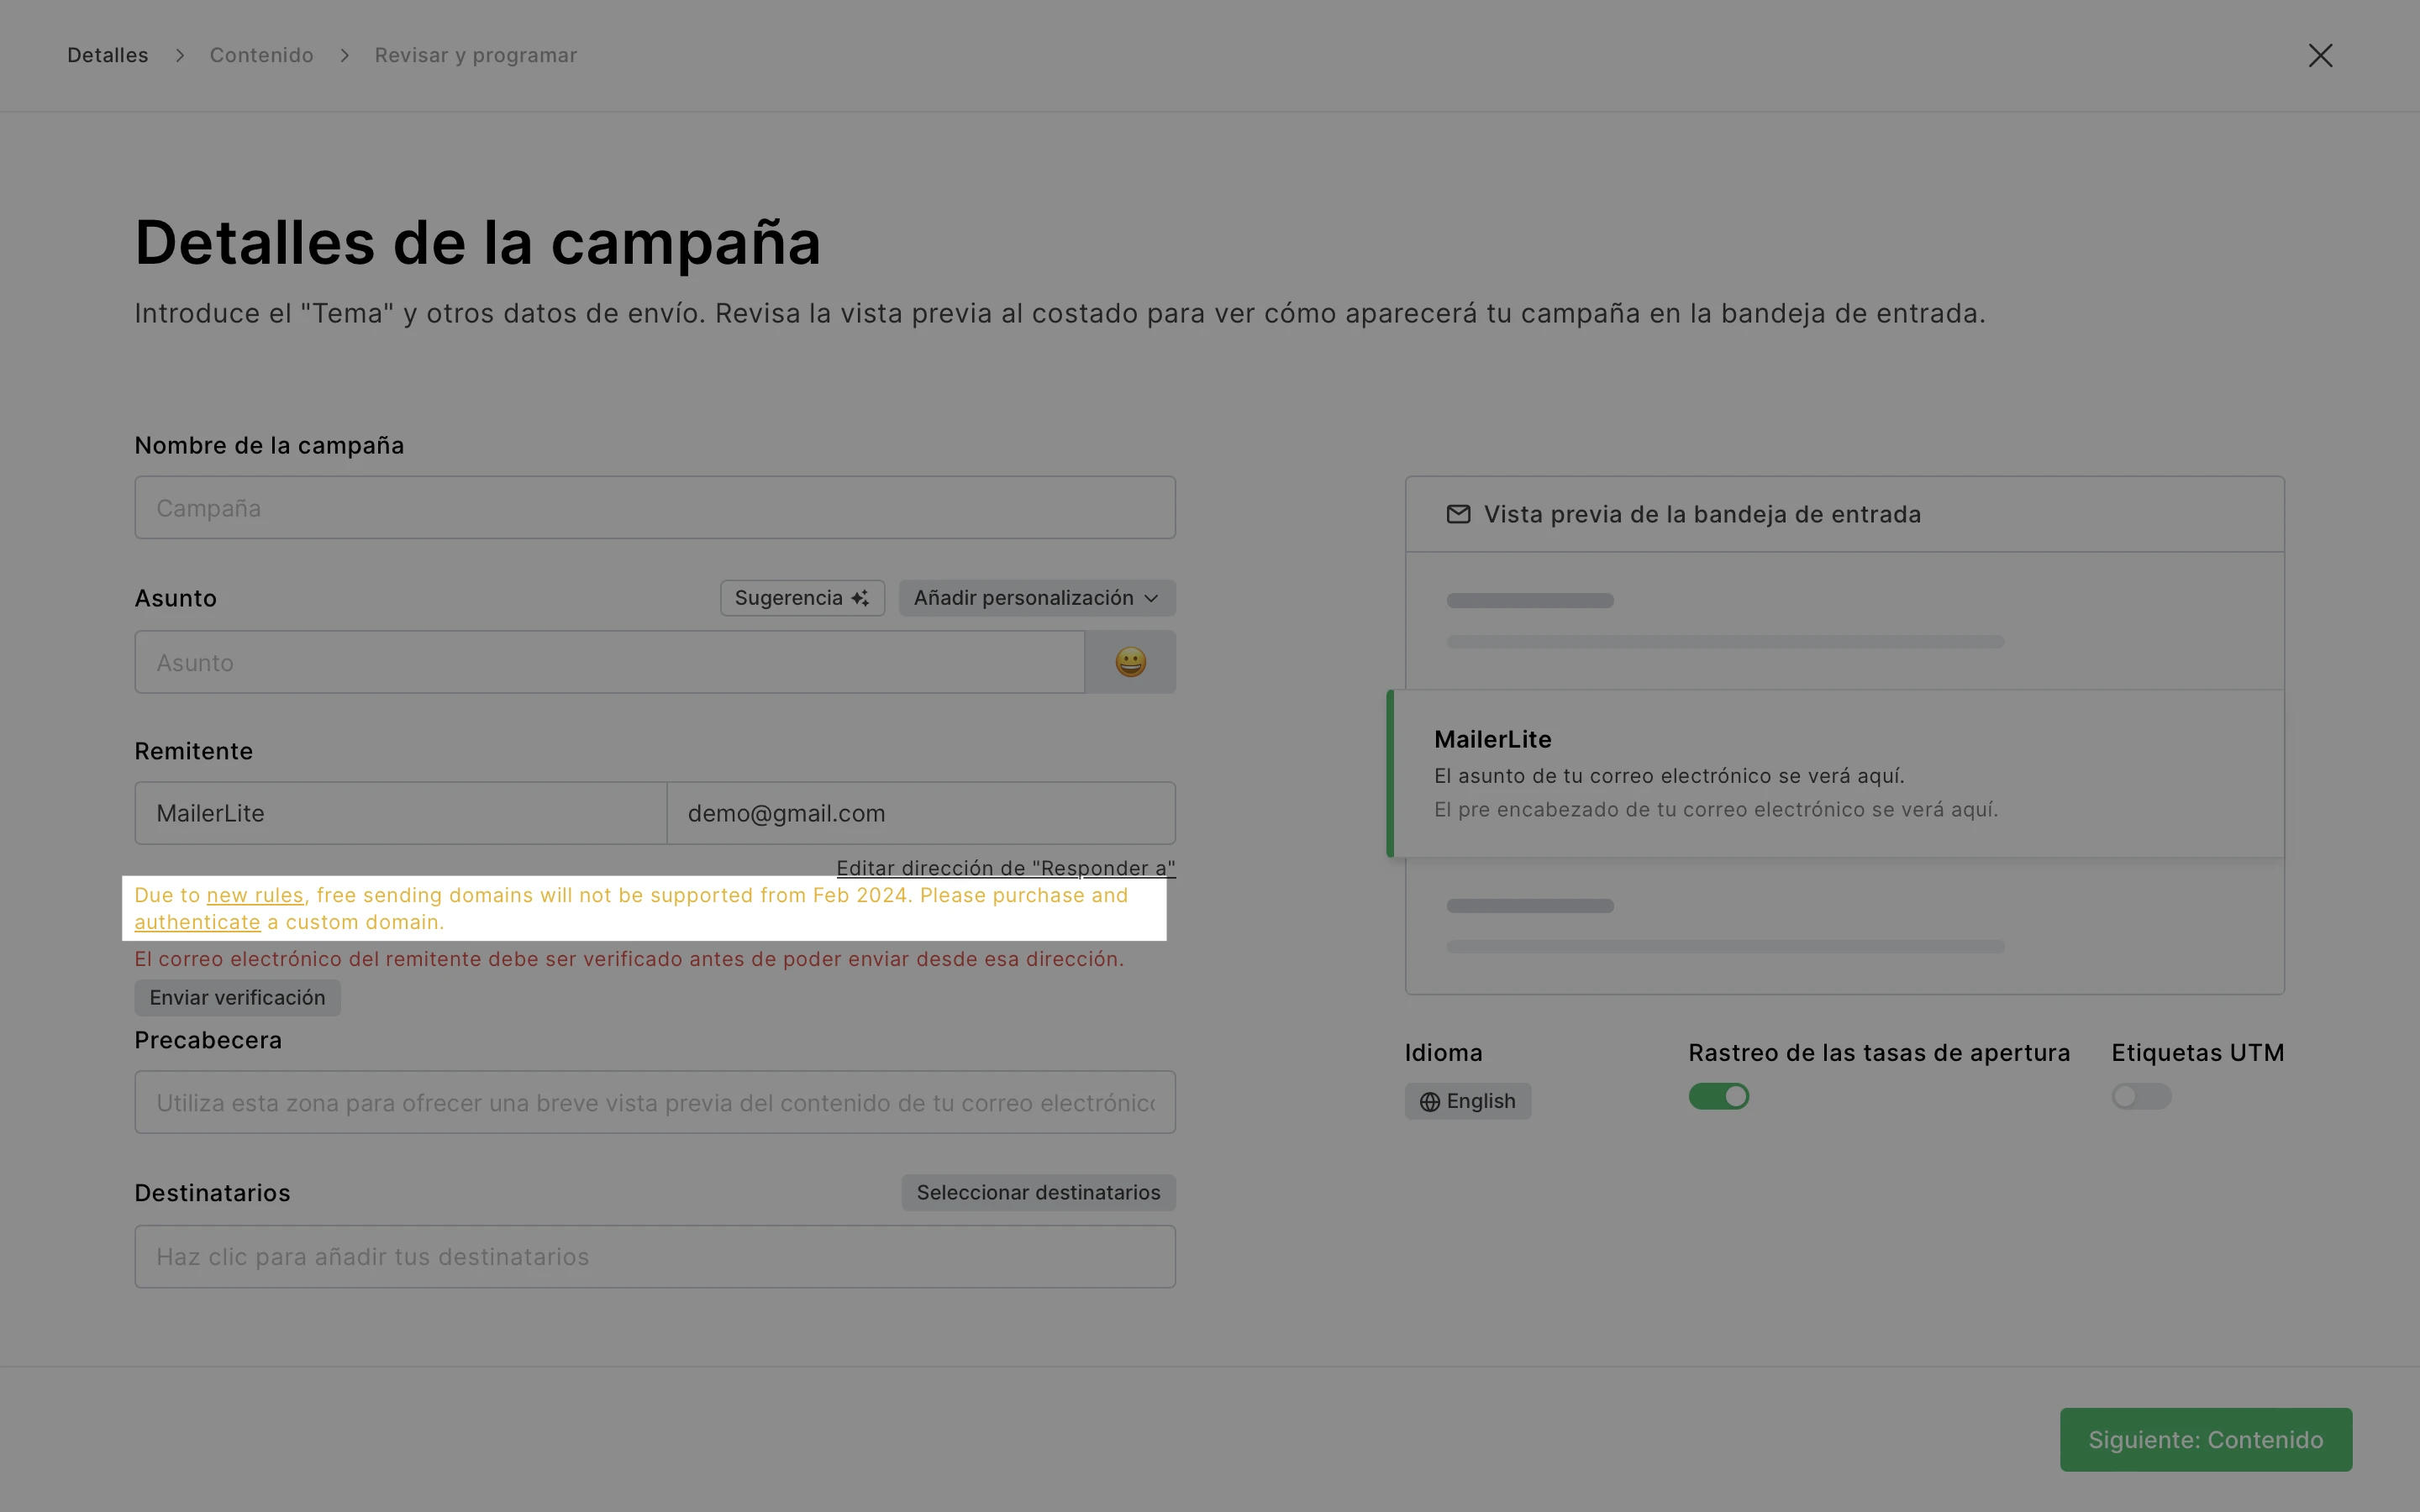Click the envelope icon in inbox preview header

[1458, 514]
